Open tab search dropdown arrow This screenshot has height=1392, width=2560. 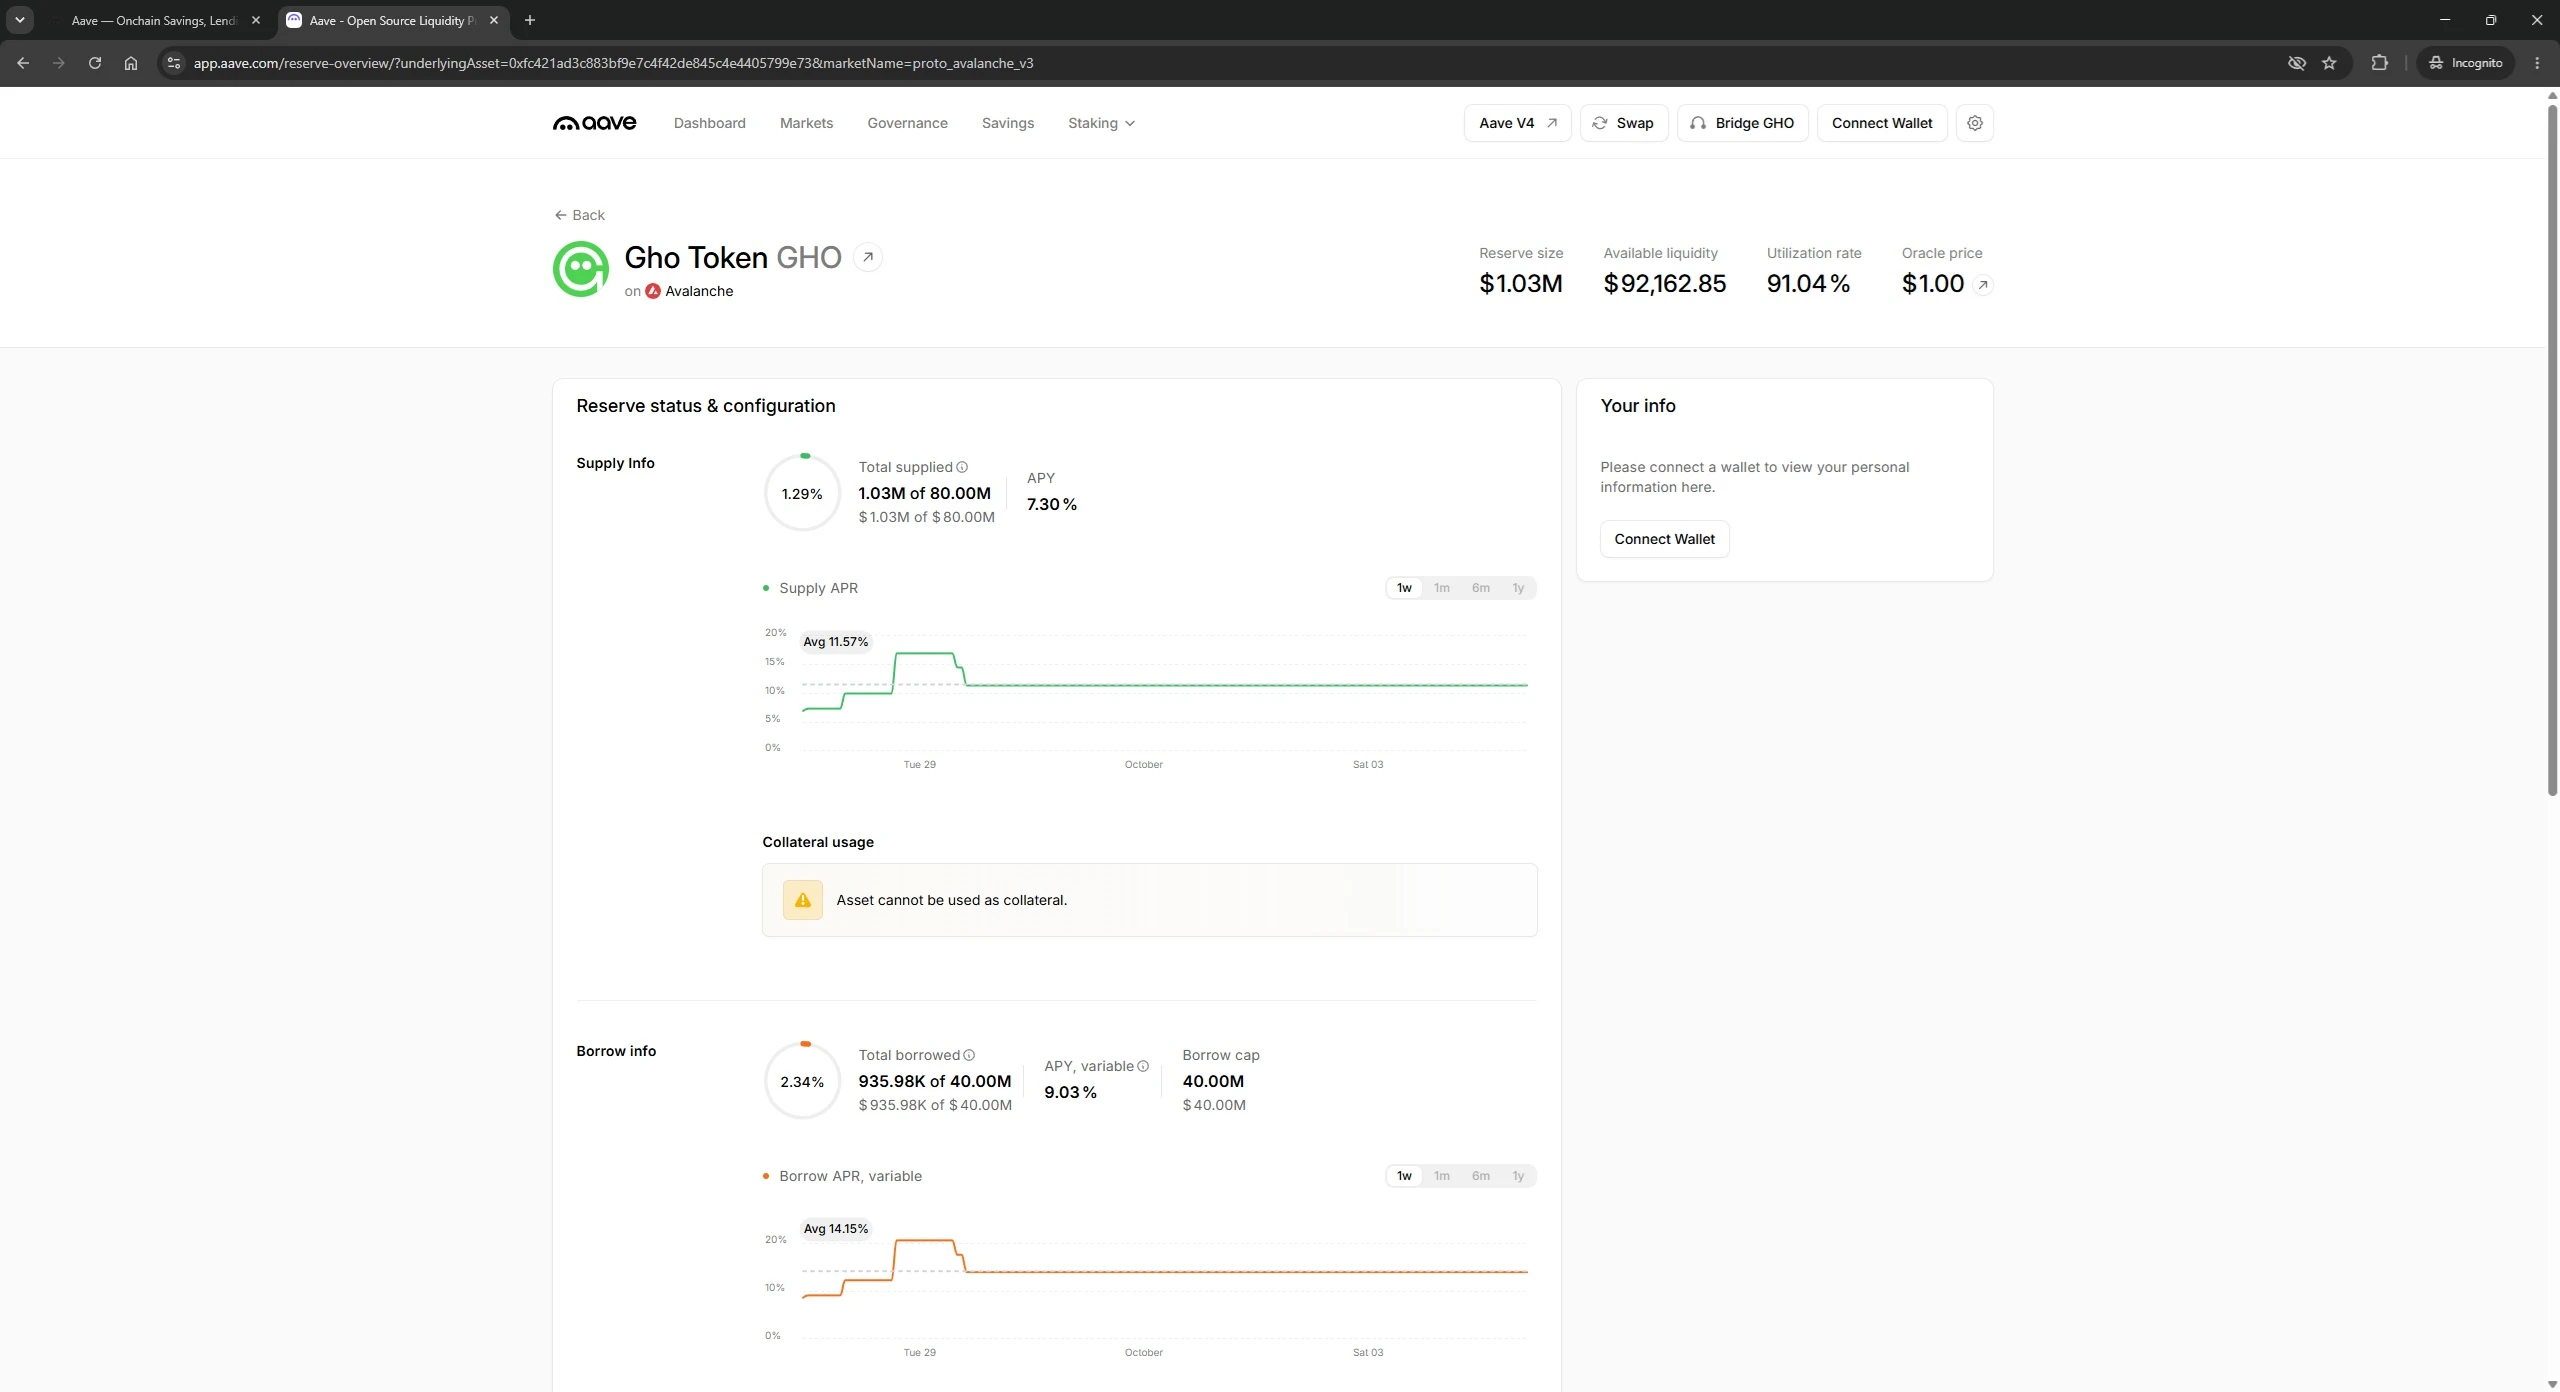[x=19, y=20]
